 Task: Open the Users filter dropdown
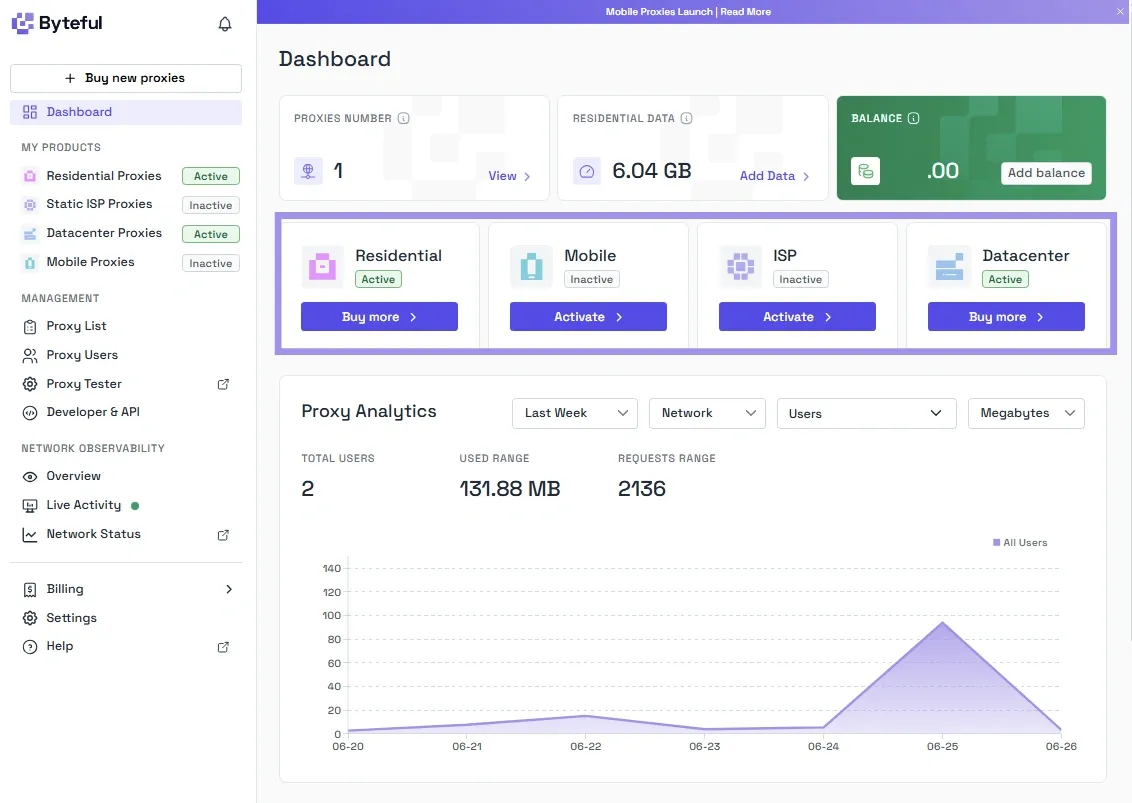pyautogui.click(x=866, y=413)
